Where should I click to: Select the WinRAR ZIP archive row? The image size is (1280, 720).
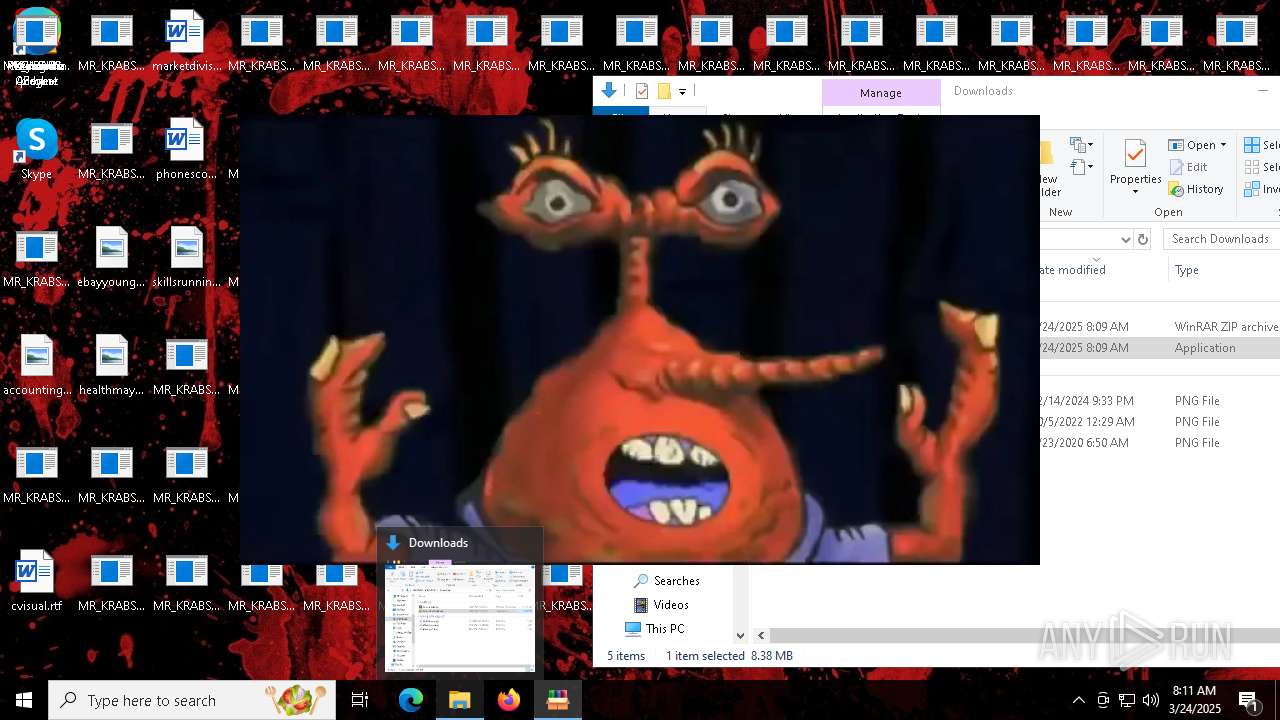(1160, 327)
